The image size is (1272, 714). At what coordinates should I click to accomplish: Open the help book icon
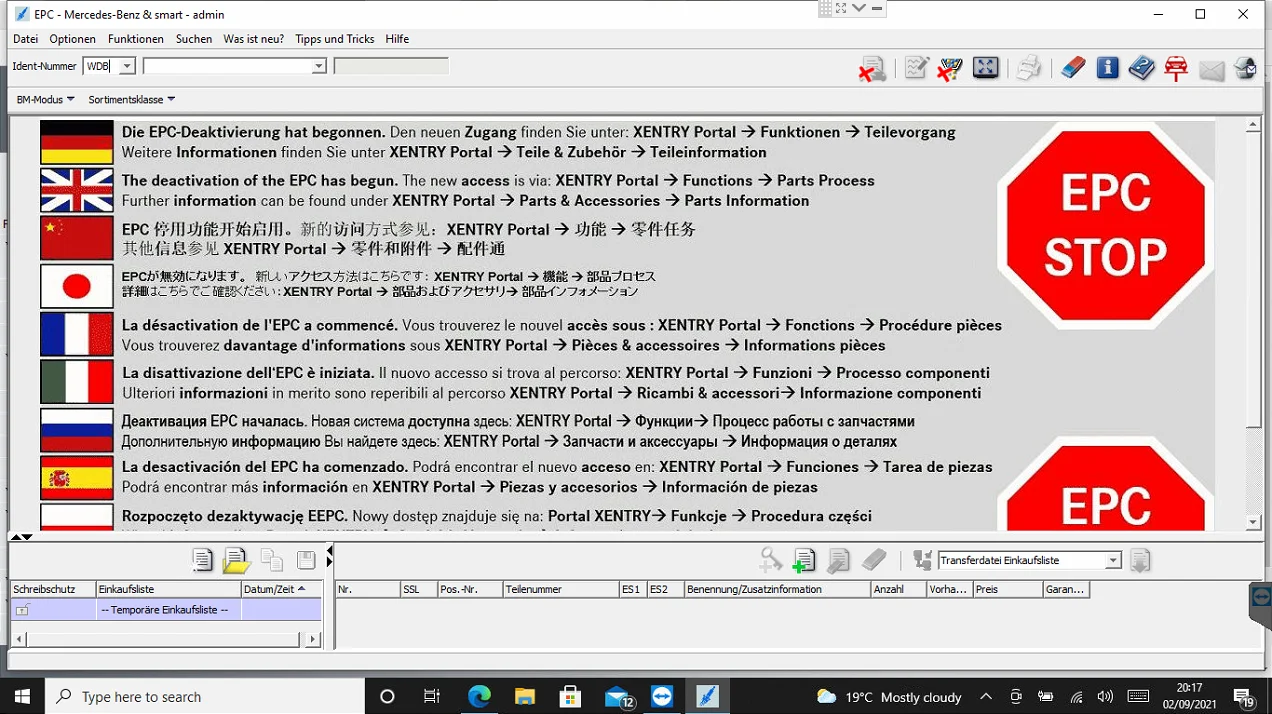coord(1141,68)
